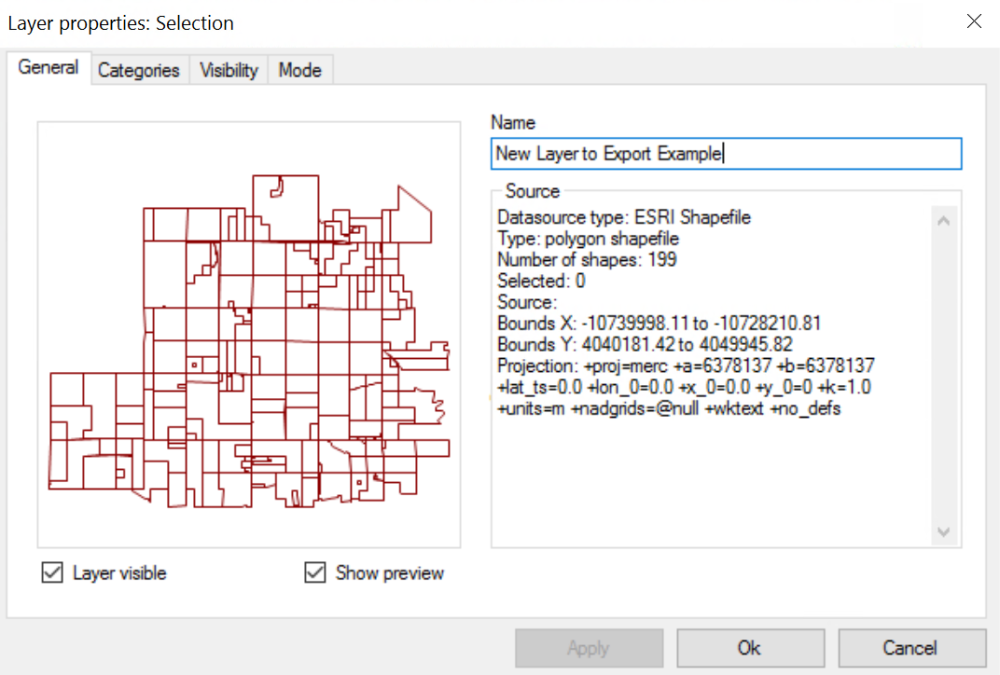Toggle the Layer visible checkbox
The image size is (1000, 675).
click(x=52, y=572)
